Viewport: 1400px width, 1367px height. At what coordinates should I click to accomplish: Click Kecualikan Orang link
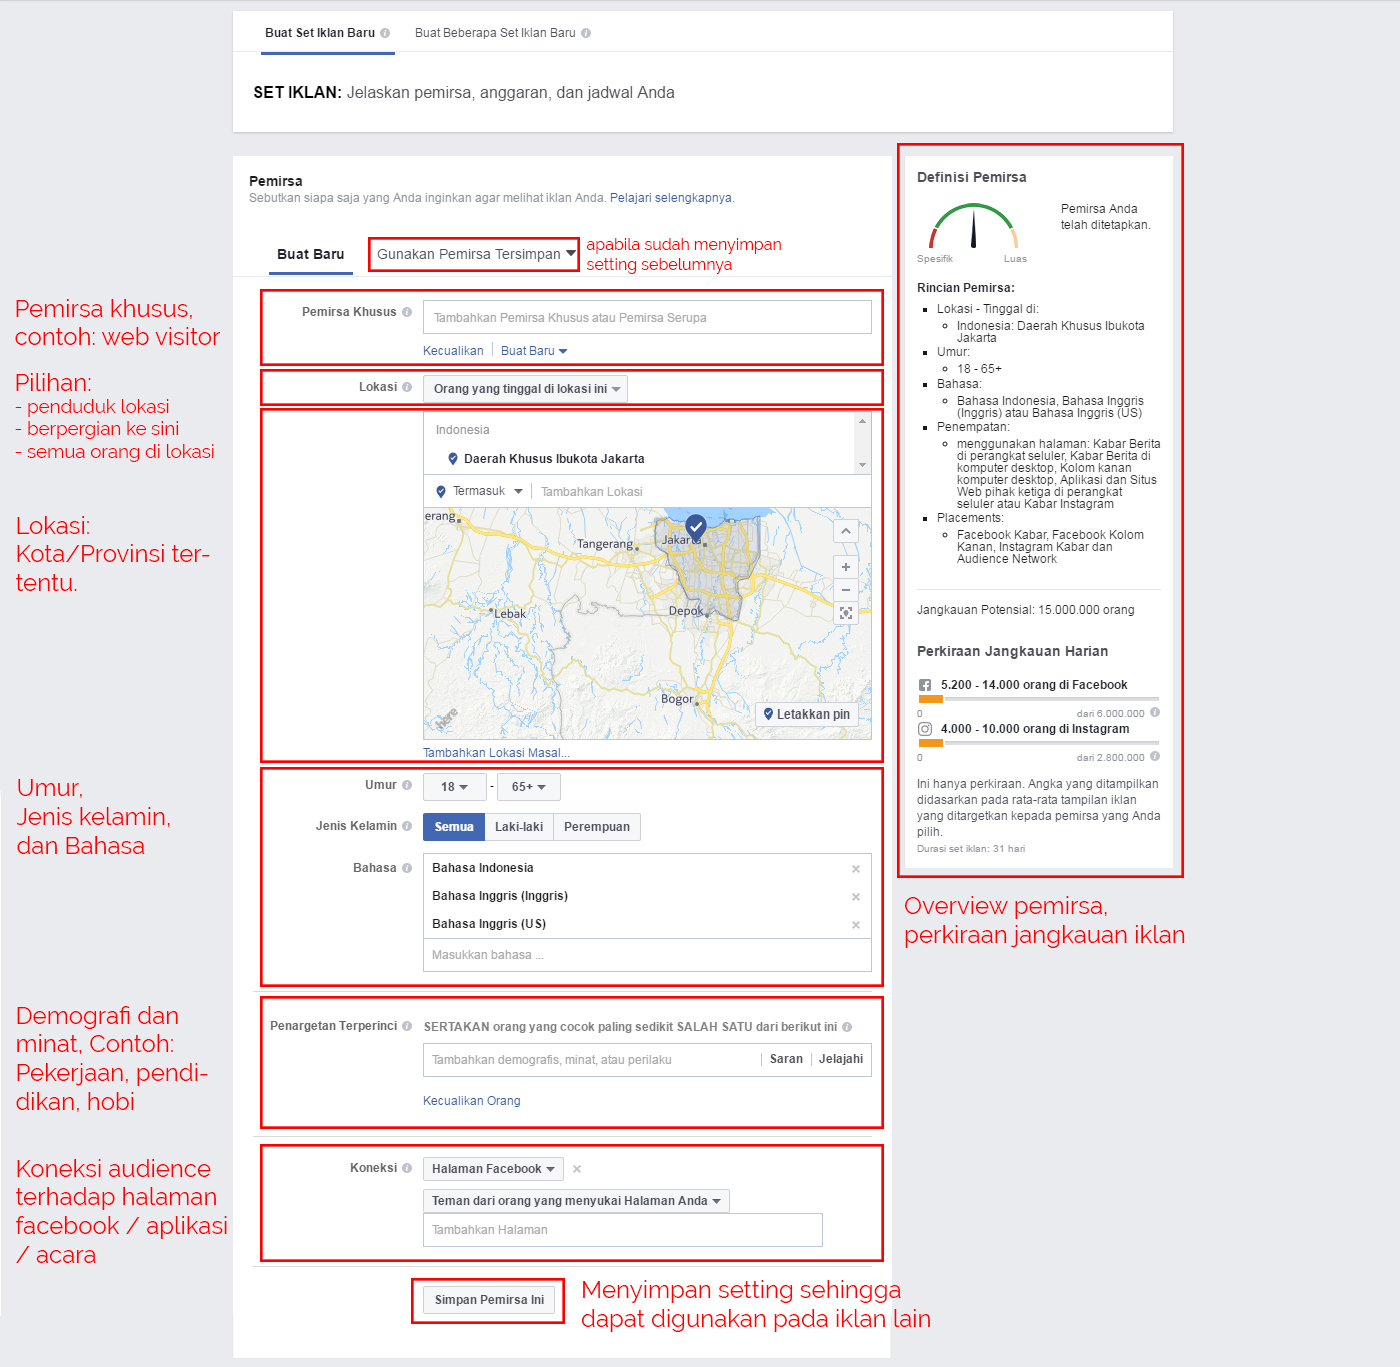472,1101
